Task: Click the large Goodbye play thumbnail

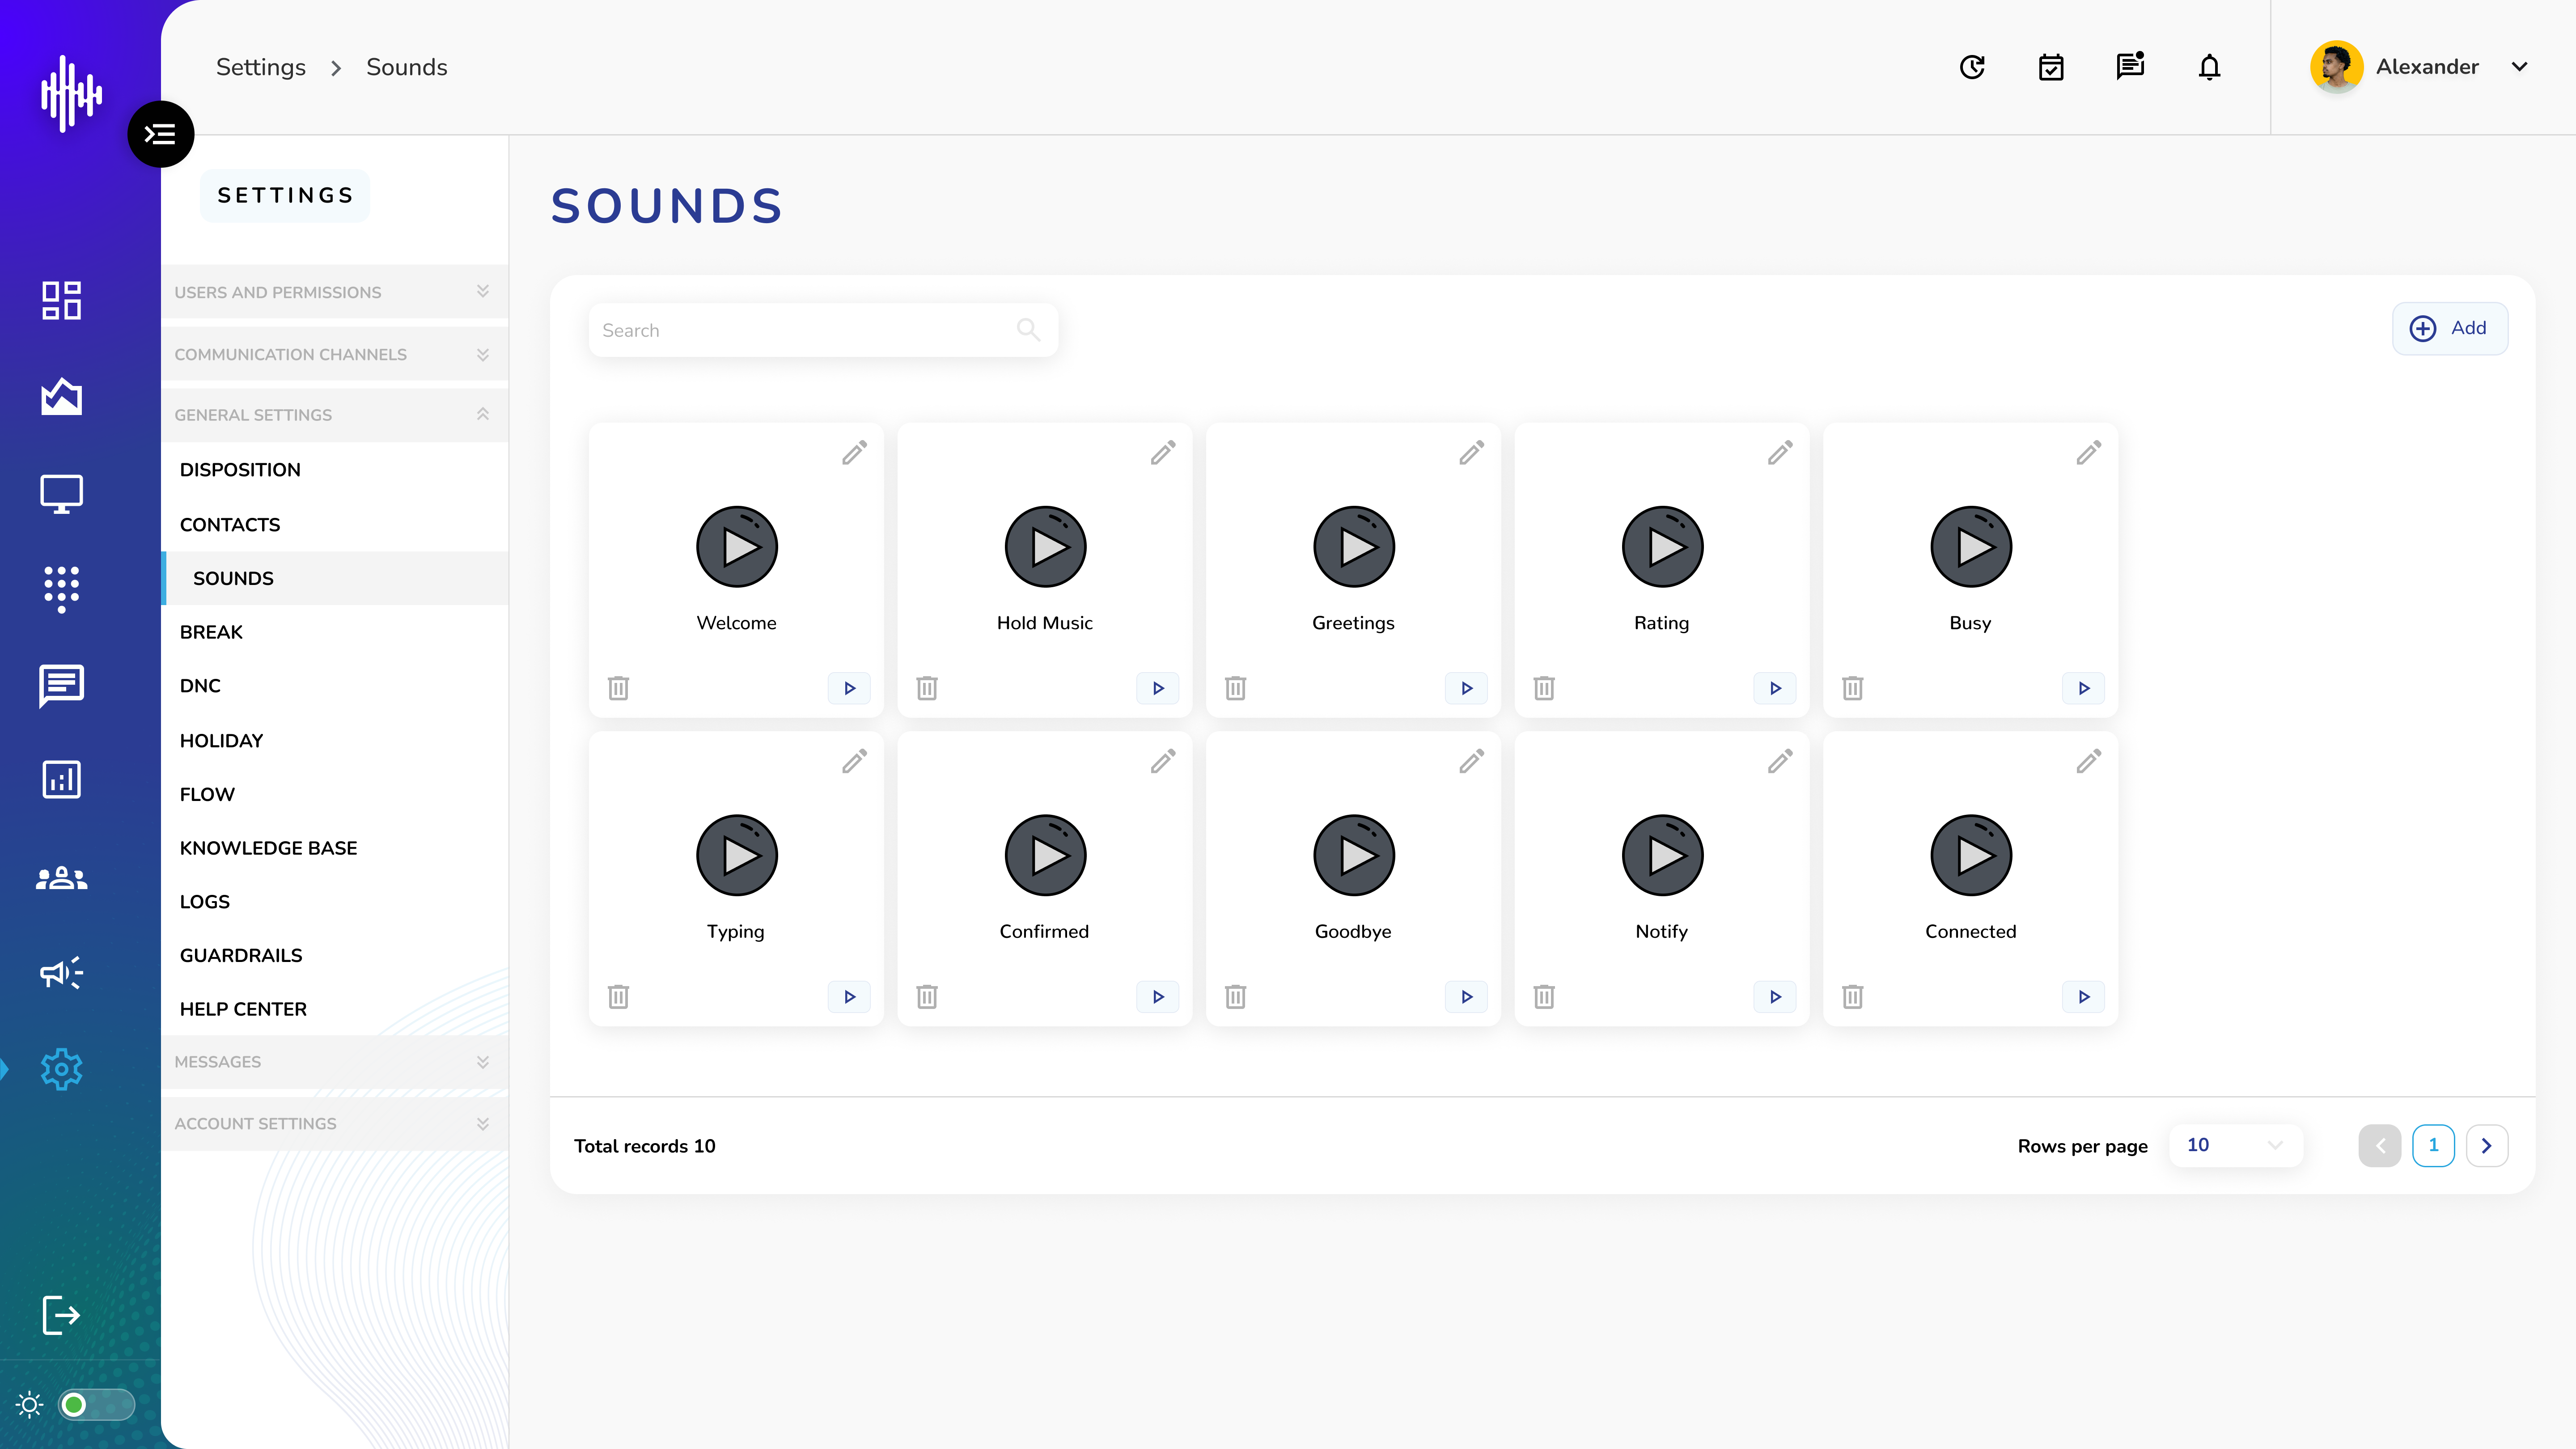Action: tap(1354, 856)
